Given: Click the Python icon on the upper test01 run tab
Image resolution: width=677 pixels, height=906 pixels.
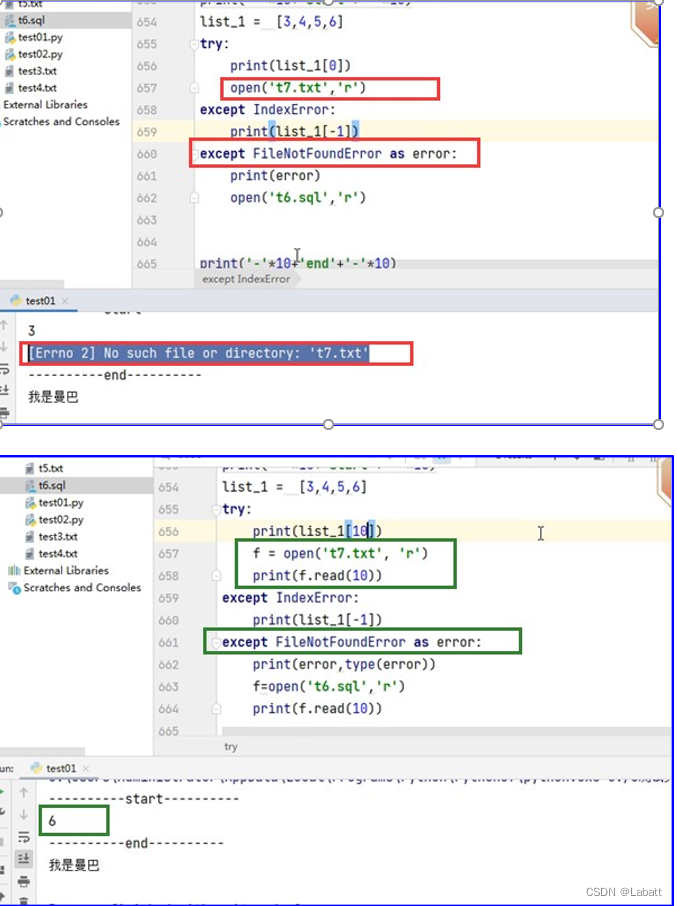Looking at the screenshot, I should (x=16, y=300).
